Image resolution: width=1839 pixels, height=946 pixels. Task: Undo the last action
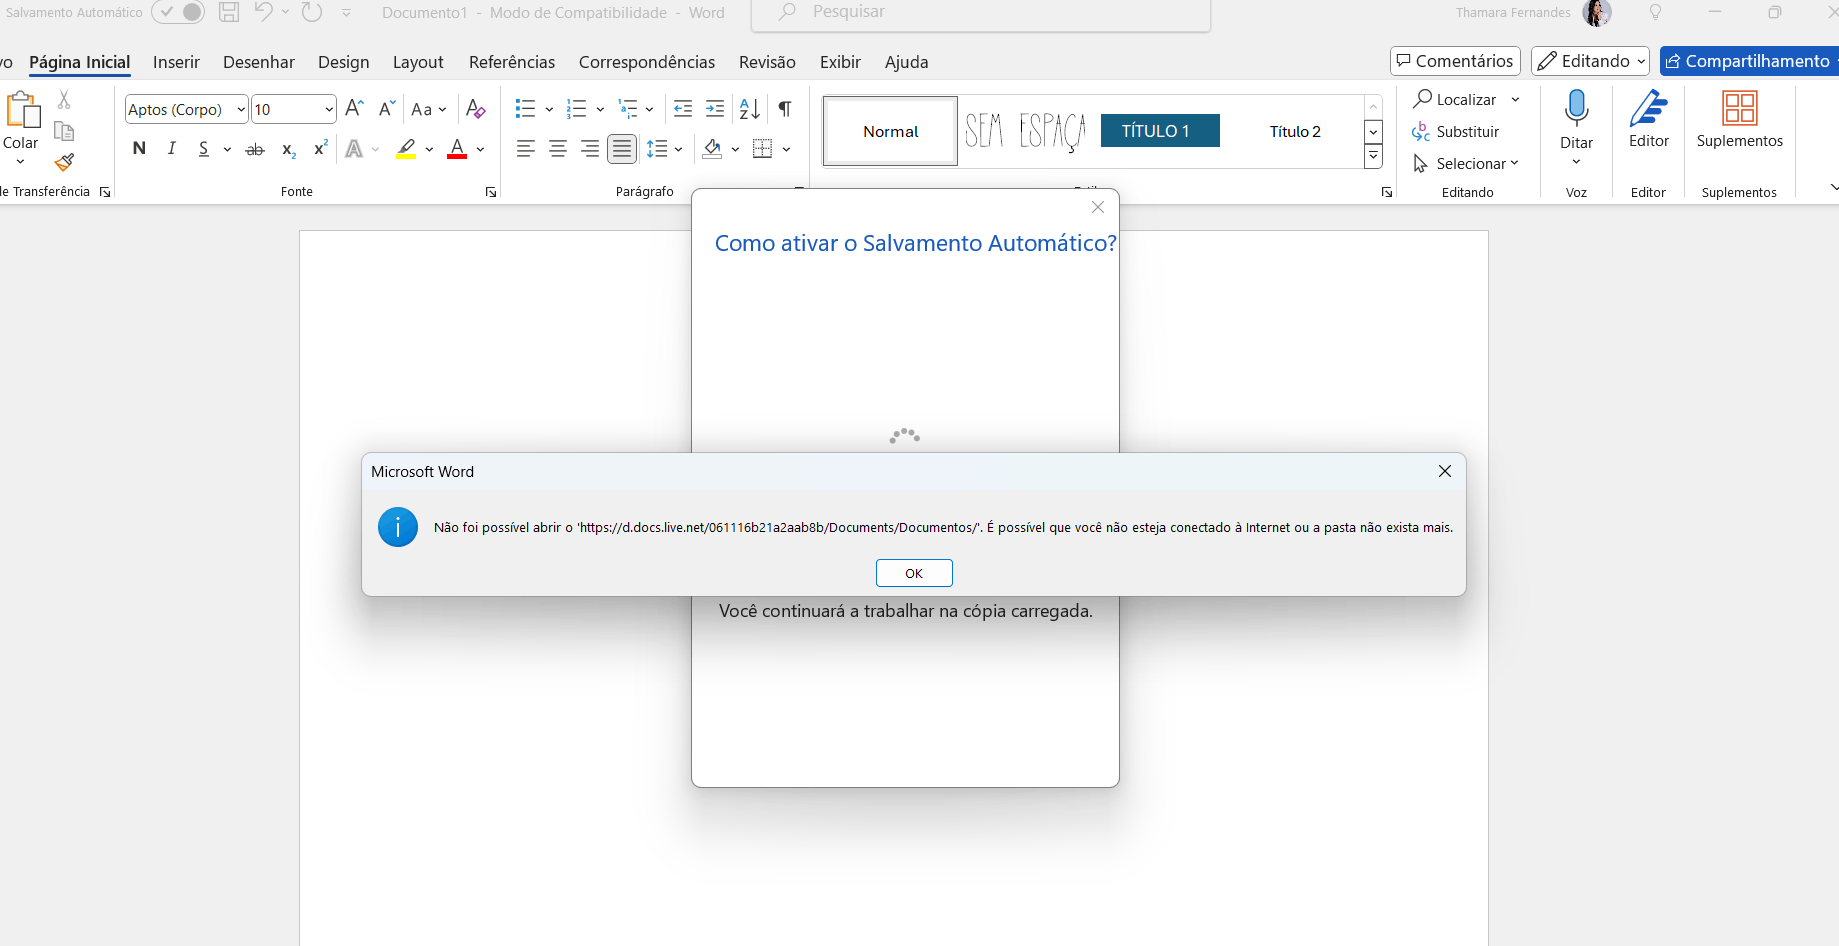pyautogui.click(x=263, y=12)
